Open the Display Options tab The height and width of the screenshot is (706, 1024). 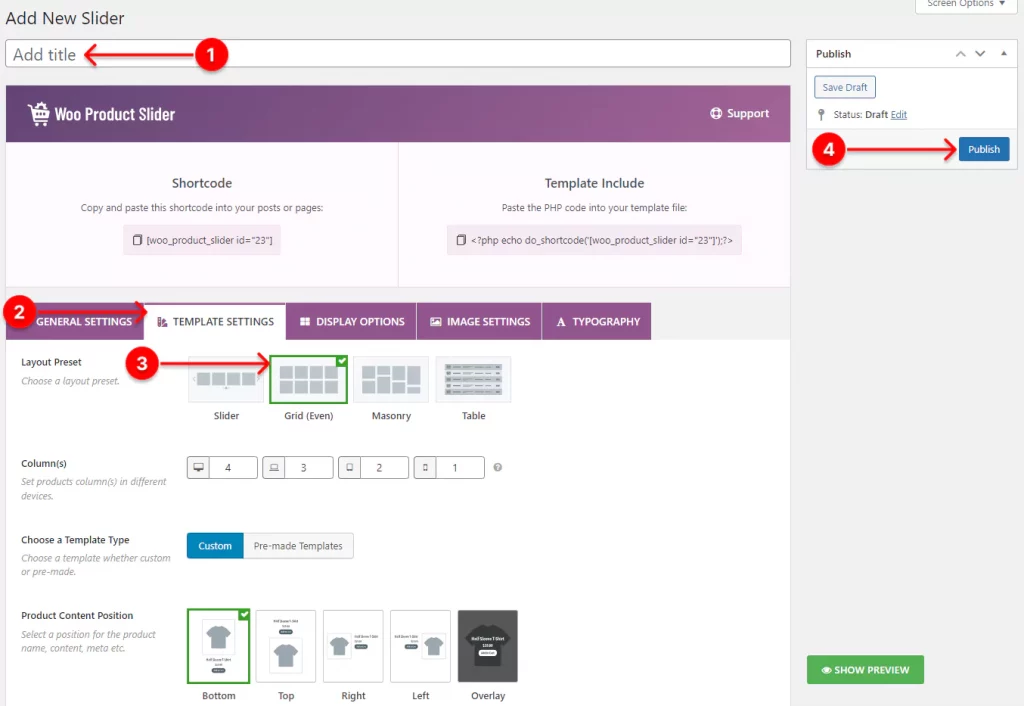click(x=351, y=321)
